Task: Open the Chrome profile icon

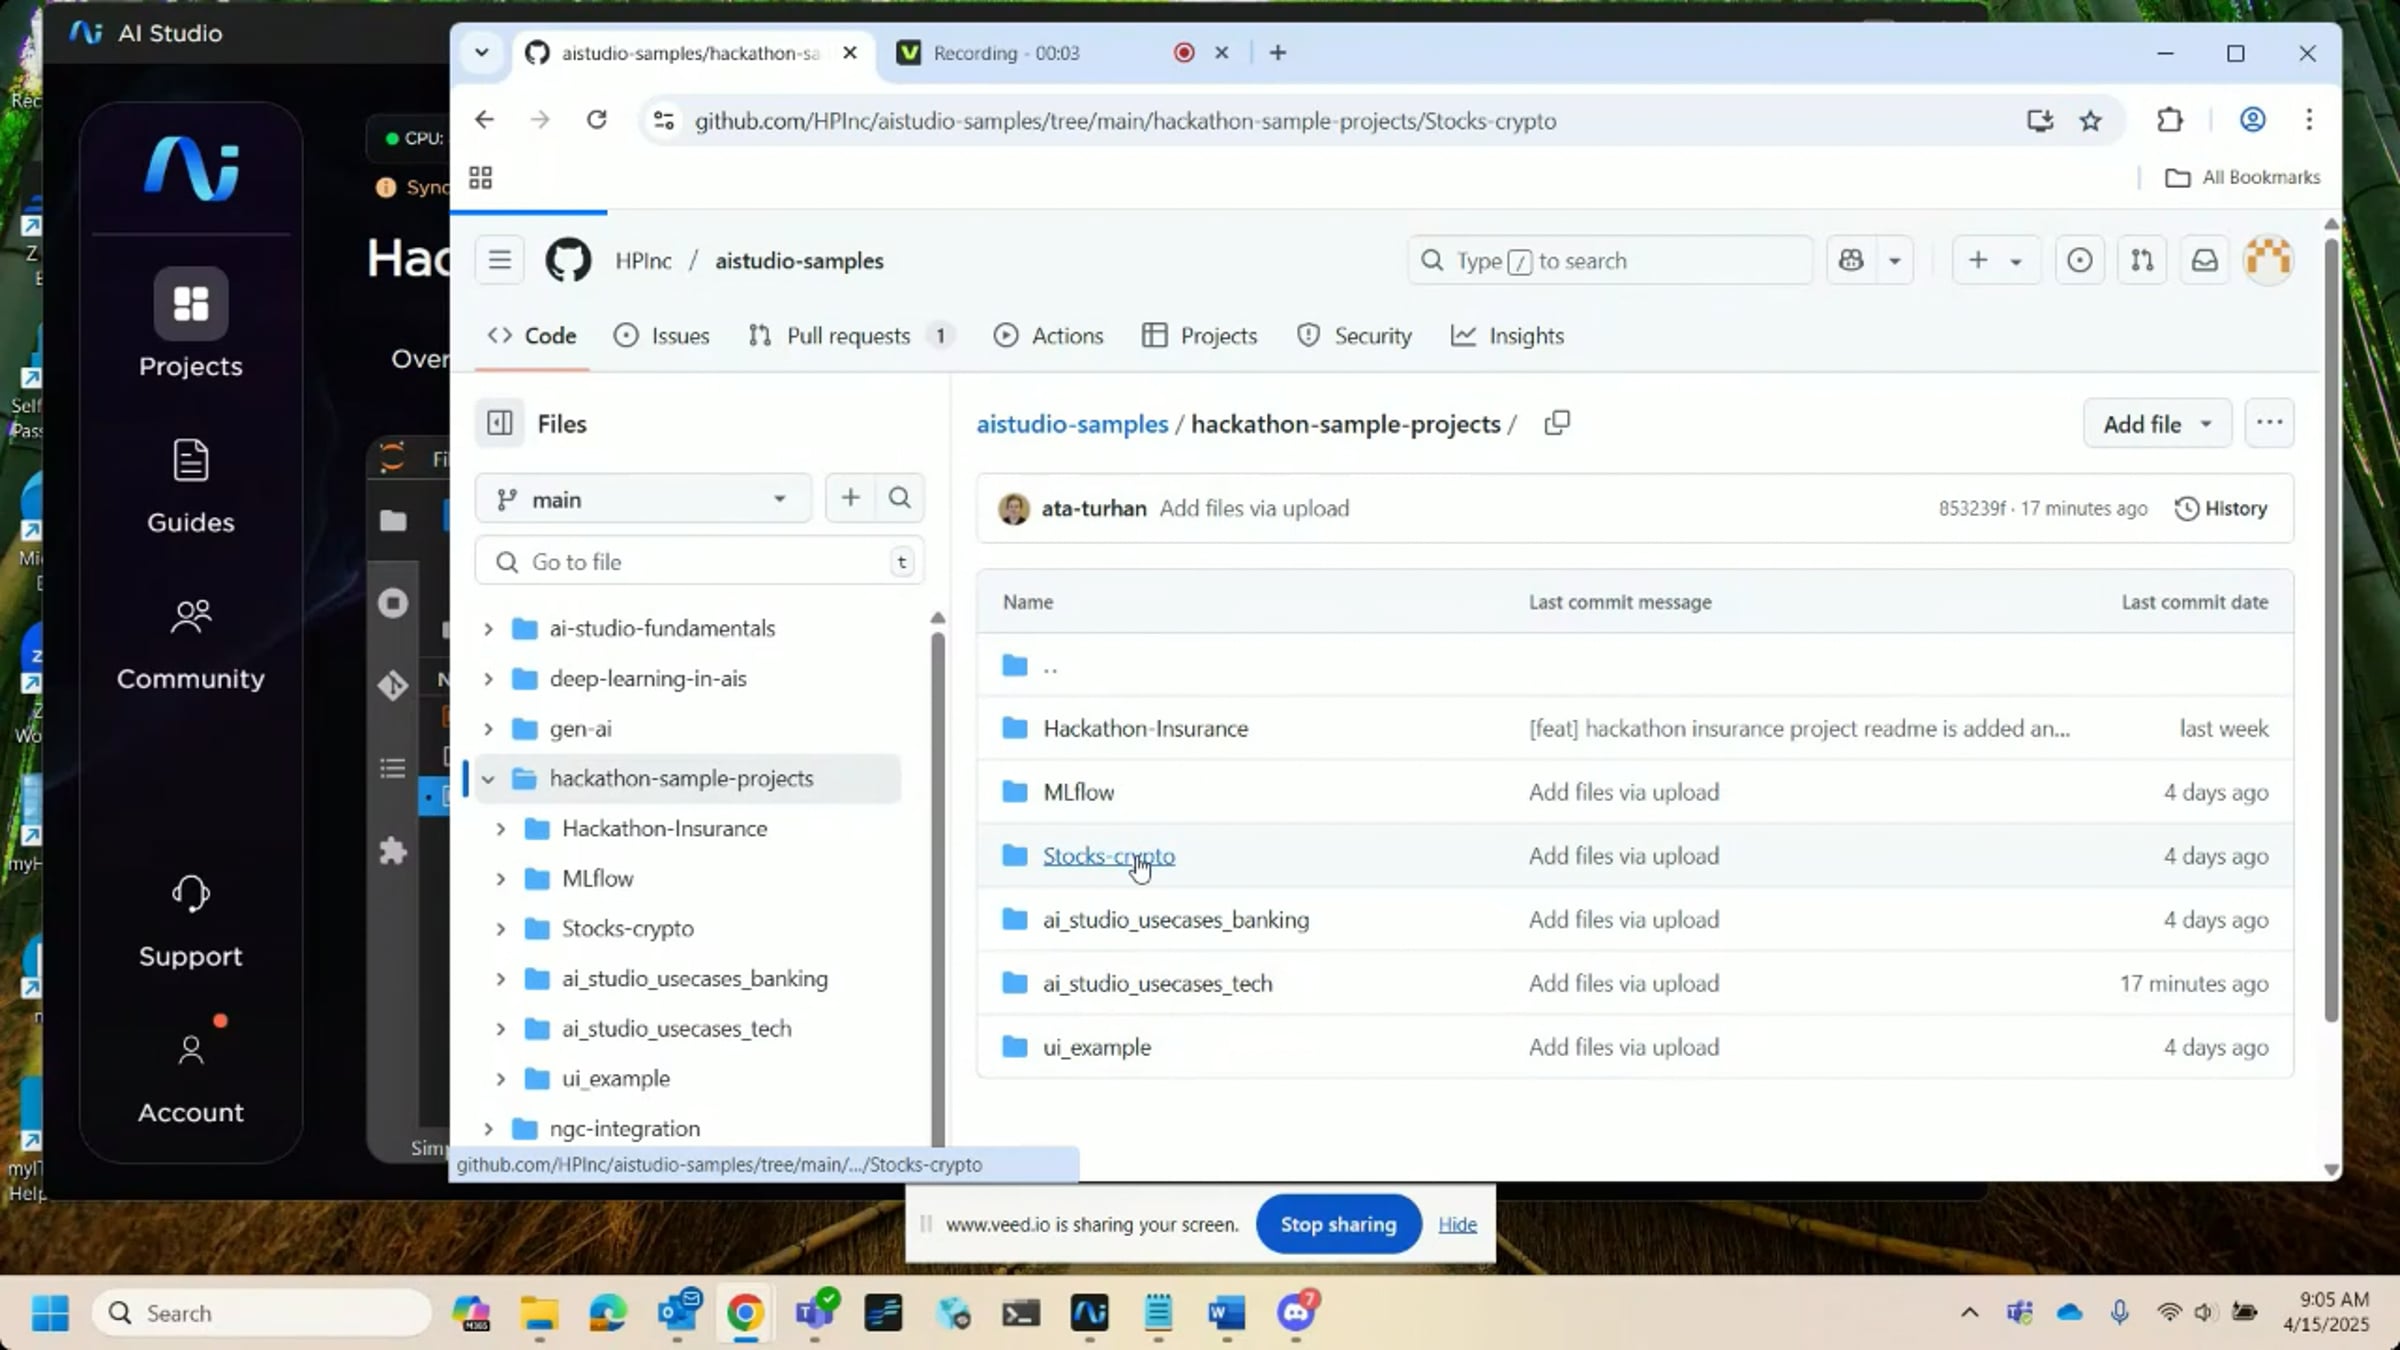Action: pyautogui.click(x=2252, y=120)
